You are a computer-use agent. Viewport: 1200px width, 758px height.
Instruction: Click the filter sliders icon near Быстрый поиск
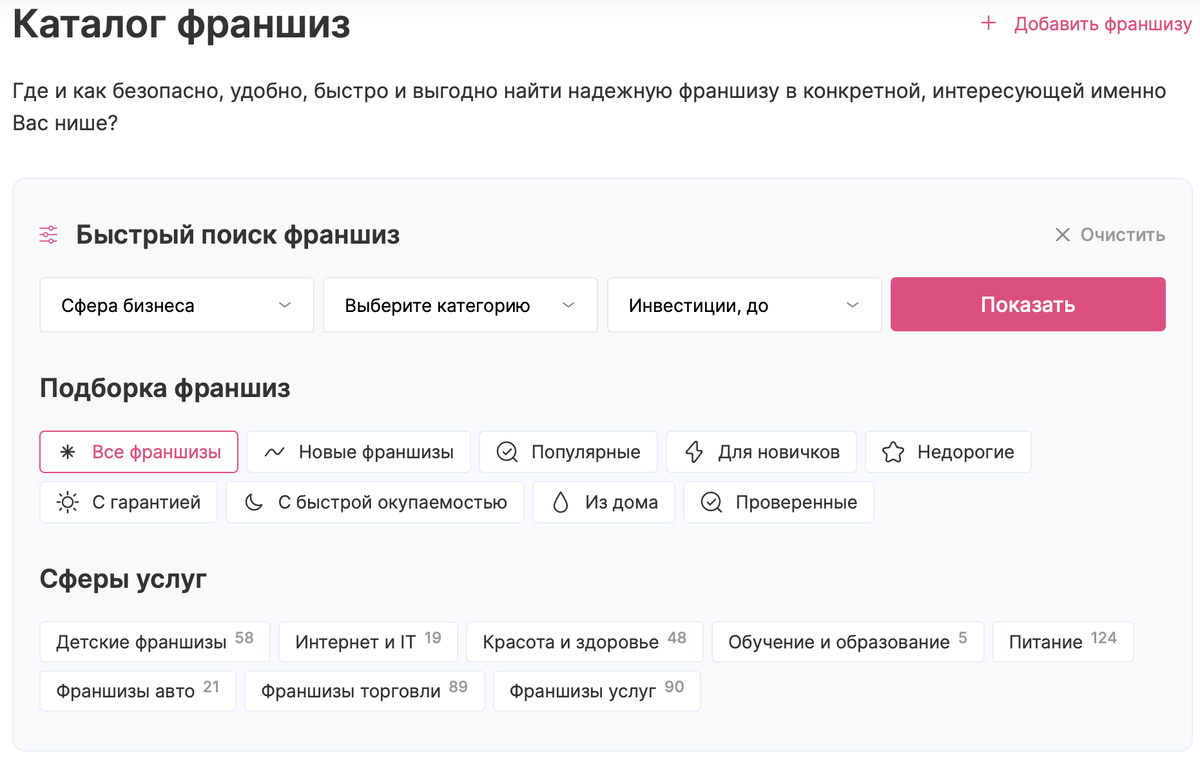pos(48,234)
